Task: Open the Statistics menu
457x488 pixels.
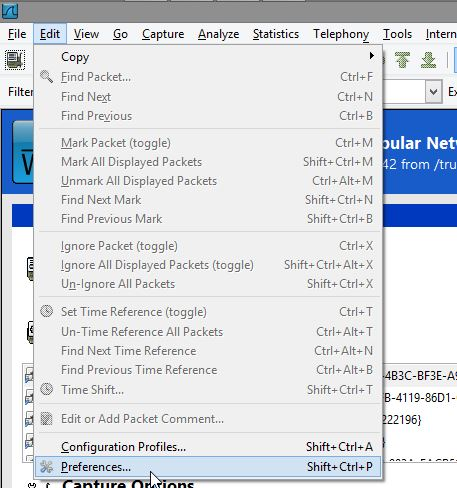Action: 276,34
